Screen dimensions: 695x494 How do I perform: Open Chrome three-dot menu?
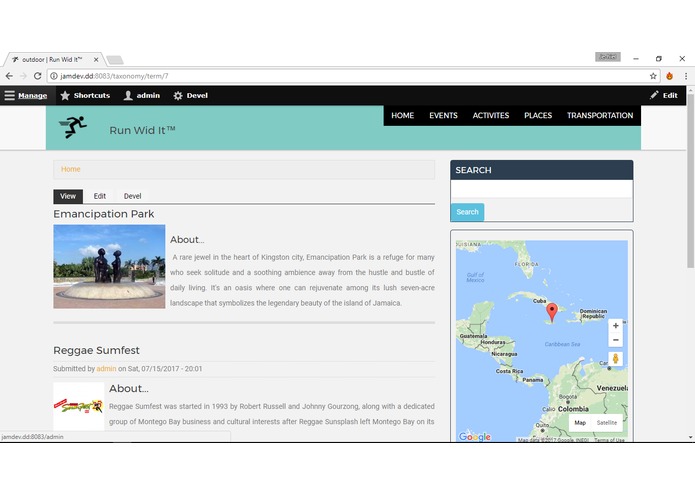coord(686,76)
